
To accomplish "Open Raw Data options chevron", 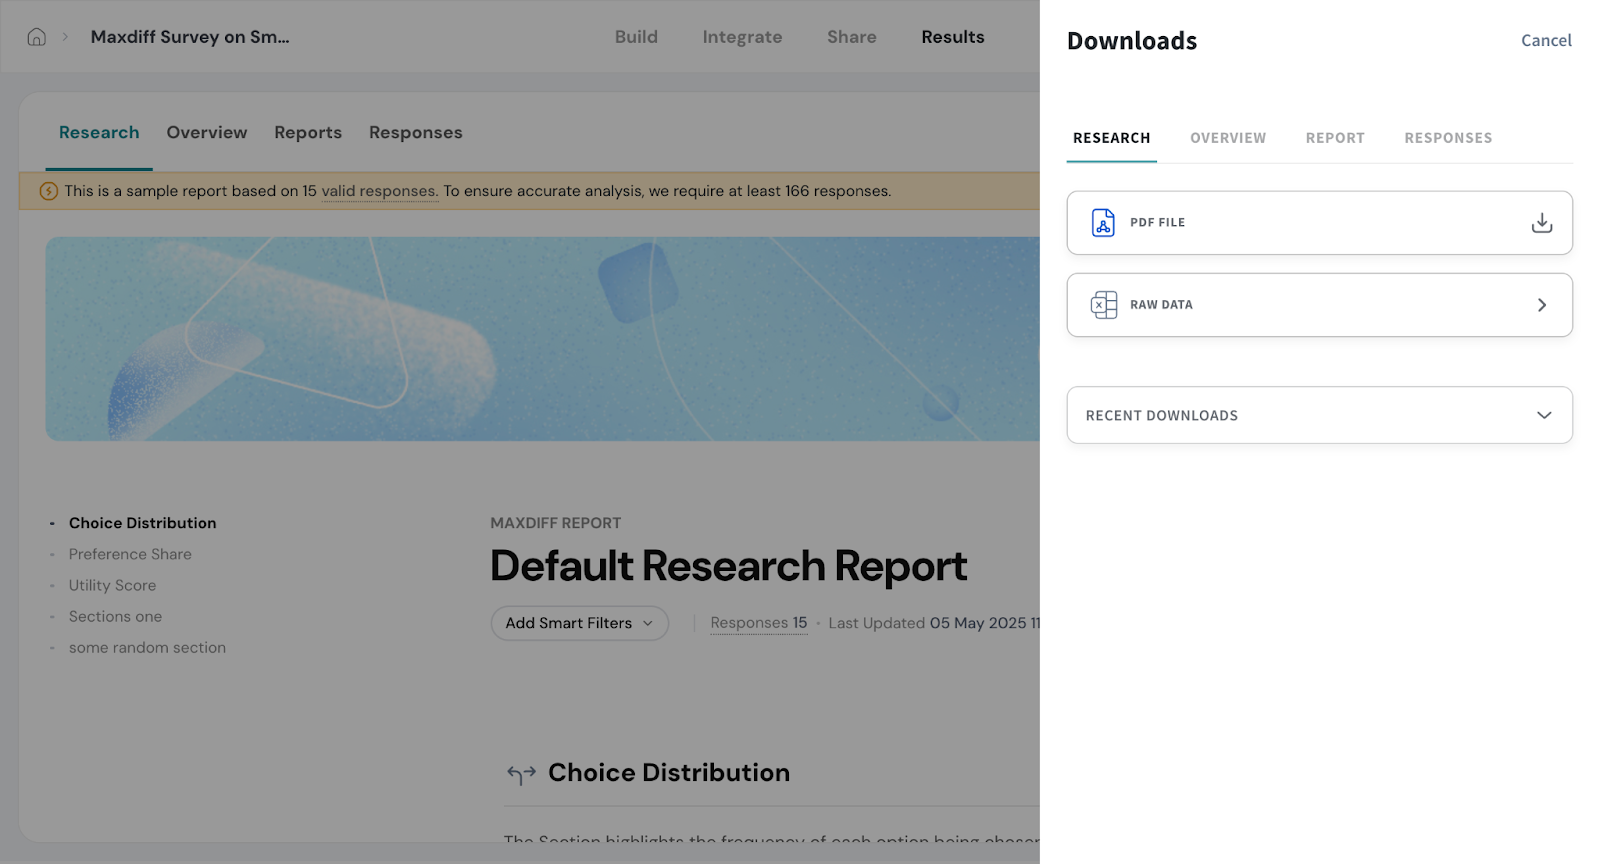I will pyautogui.click(x=1541, y=305).
